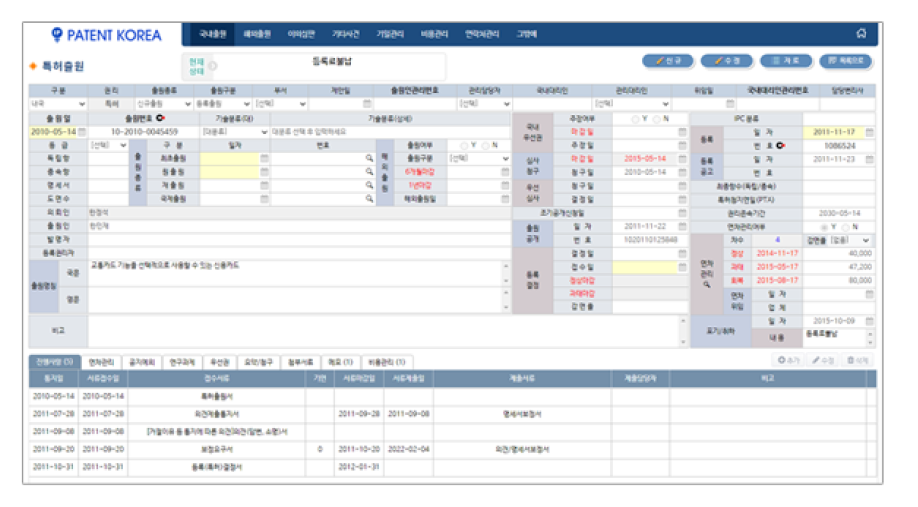Switch to the 우선권 tab
This screenshot has height=507, width=918.
(x=219, y=362)
